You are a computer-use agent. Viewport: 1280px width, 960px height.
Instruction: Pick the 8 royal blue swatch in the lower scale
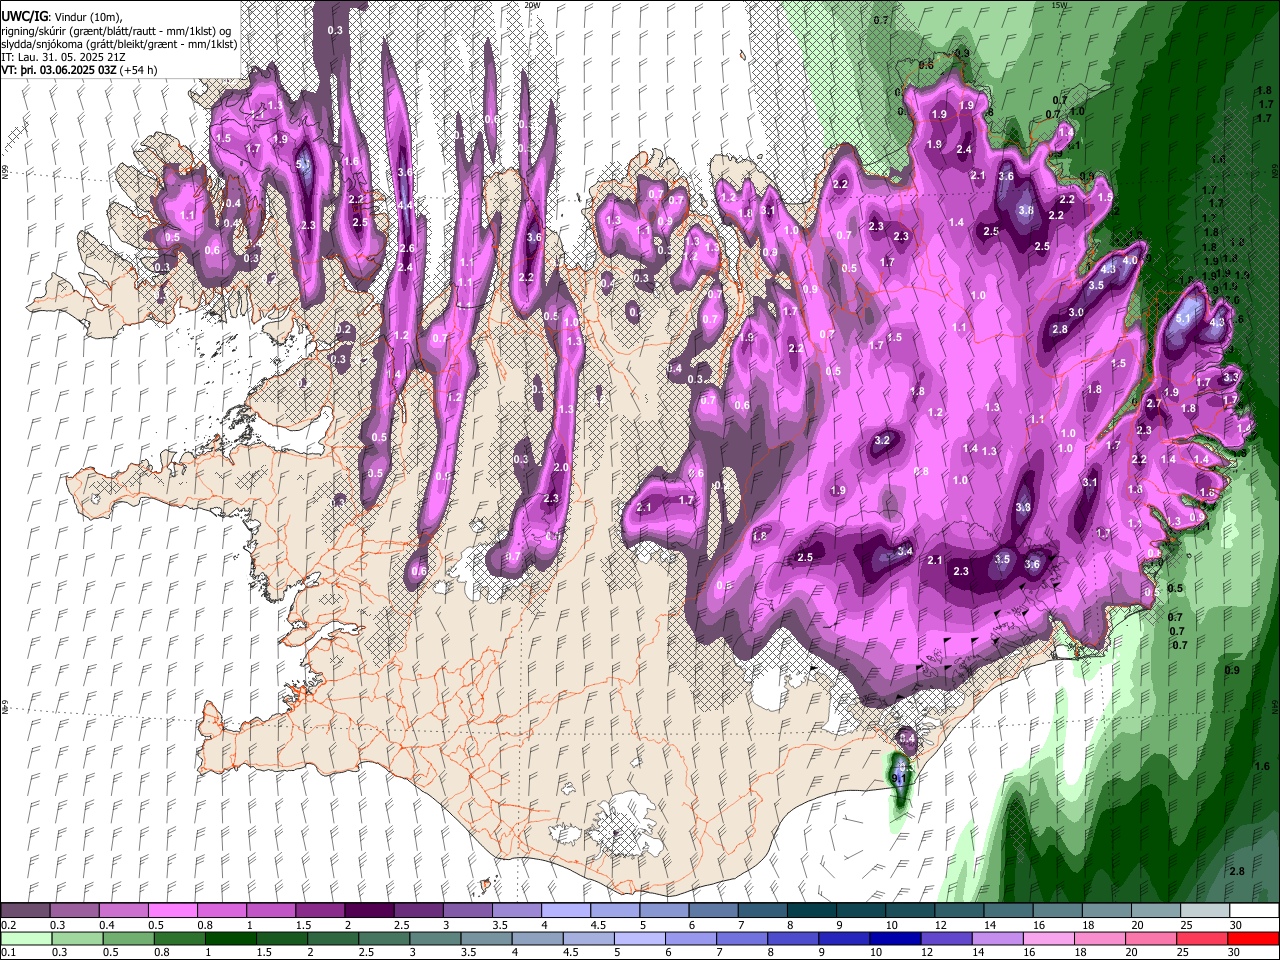(x=792, y=938)
